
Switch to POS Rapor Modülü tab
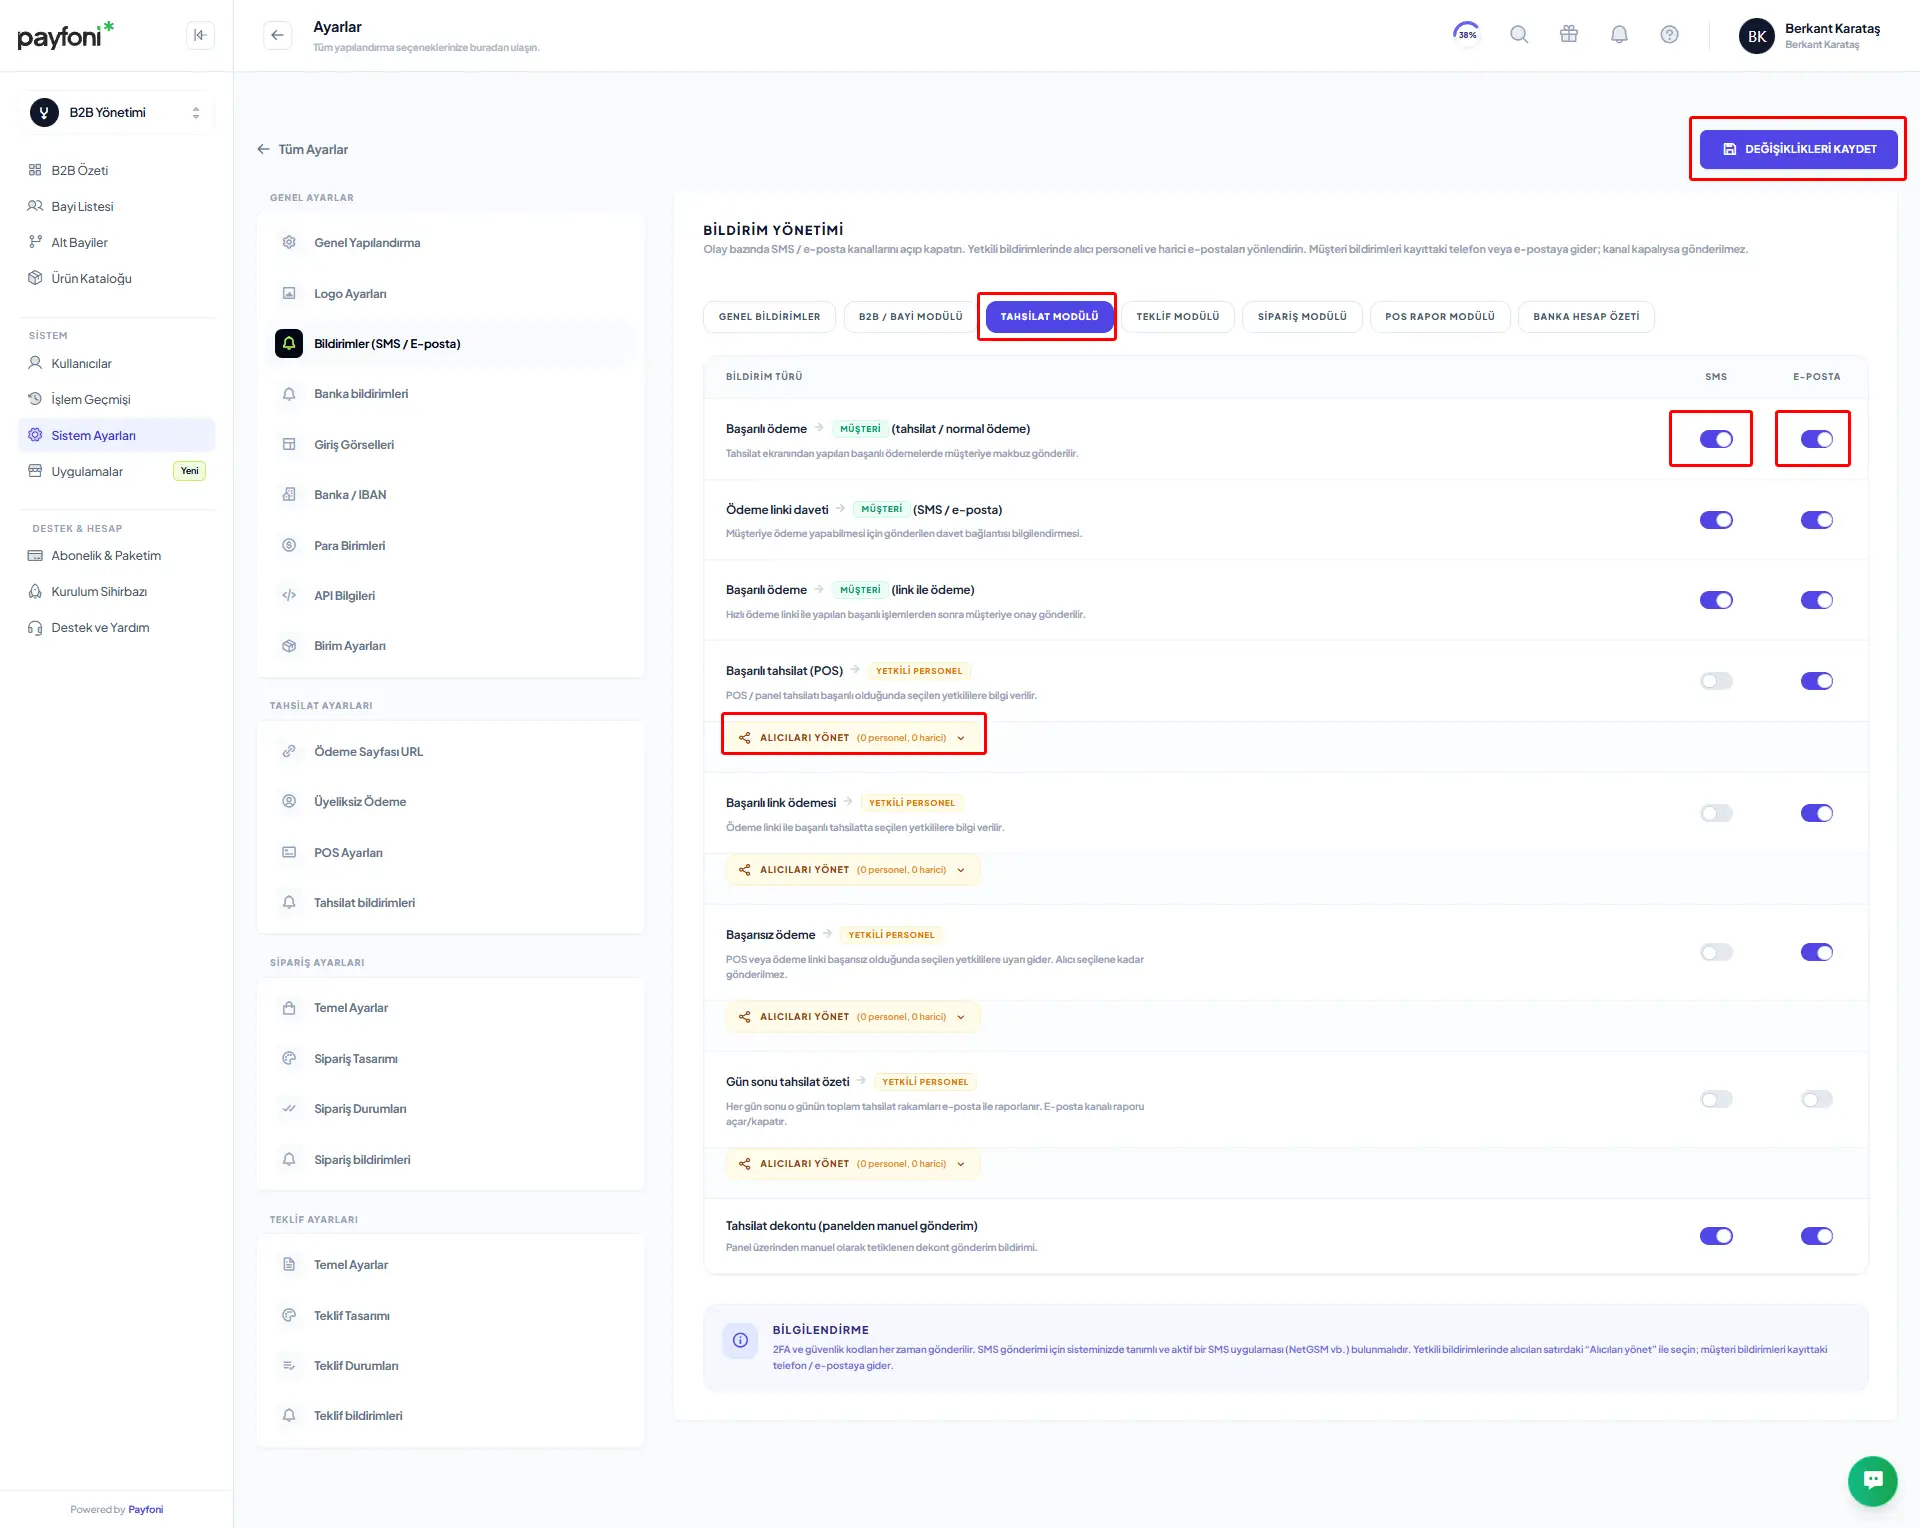1439,317
